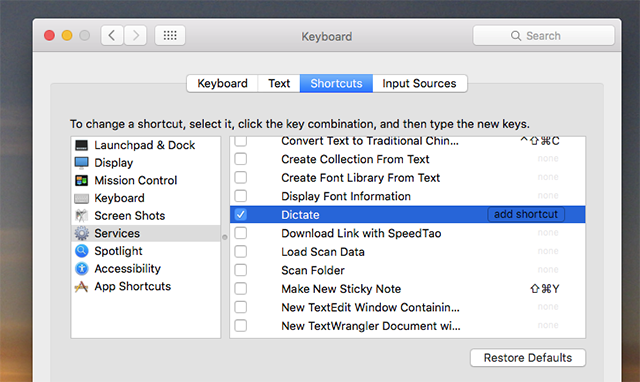This screenshot has width=640, height=382.
Task: Enable Create Font Library From Text checkbox
Action: pos(241,178)
